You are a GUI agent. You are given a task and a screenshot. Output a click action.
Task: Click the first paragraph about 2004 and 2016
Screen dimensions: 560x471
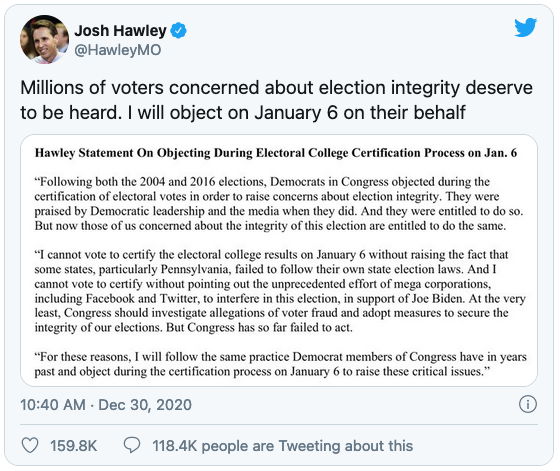click(x=279, y=204)
